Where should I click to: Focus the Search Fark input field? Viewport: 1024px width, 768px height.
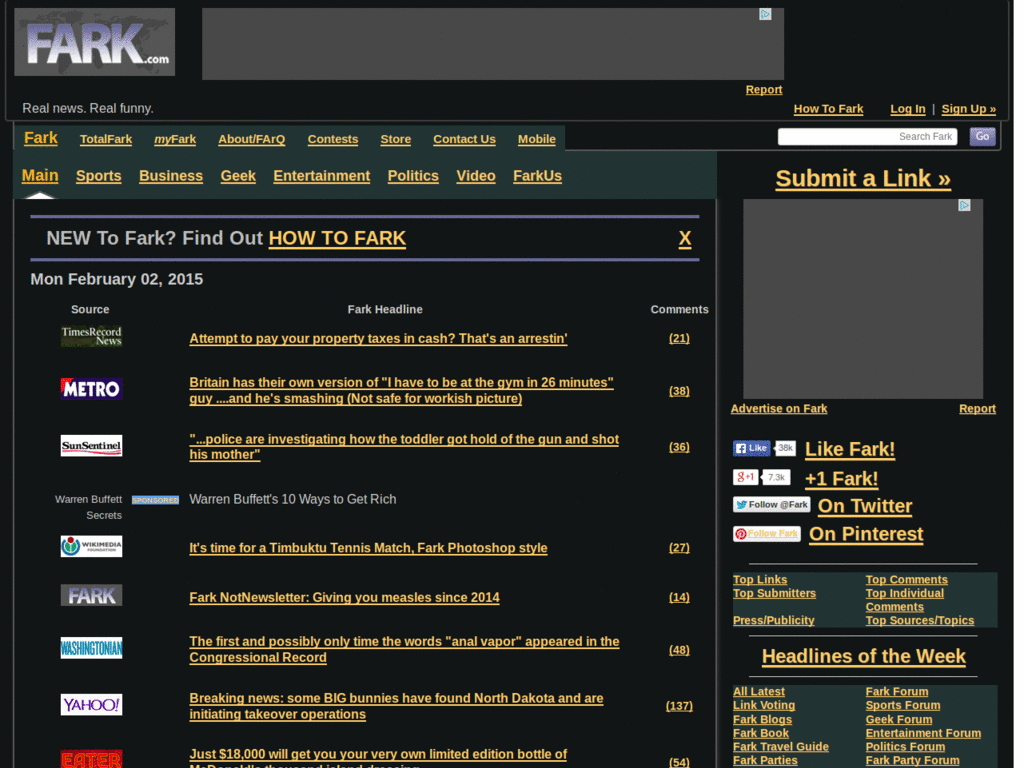tap(867, 136)
